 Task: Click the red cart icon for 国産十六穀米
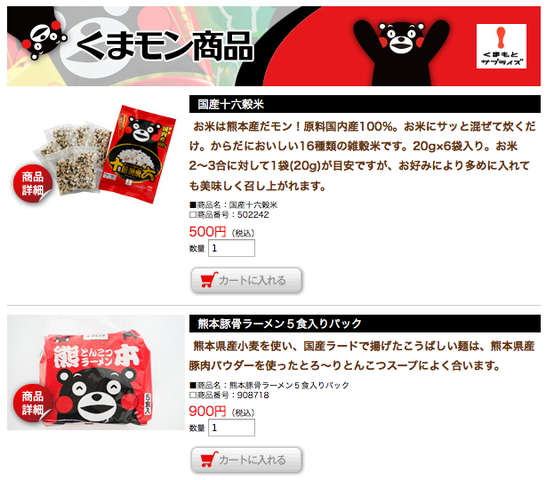tap(209, 280)
